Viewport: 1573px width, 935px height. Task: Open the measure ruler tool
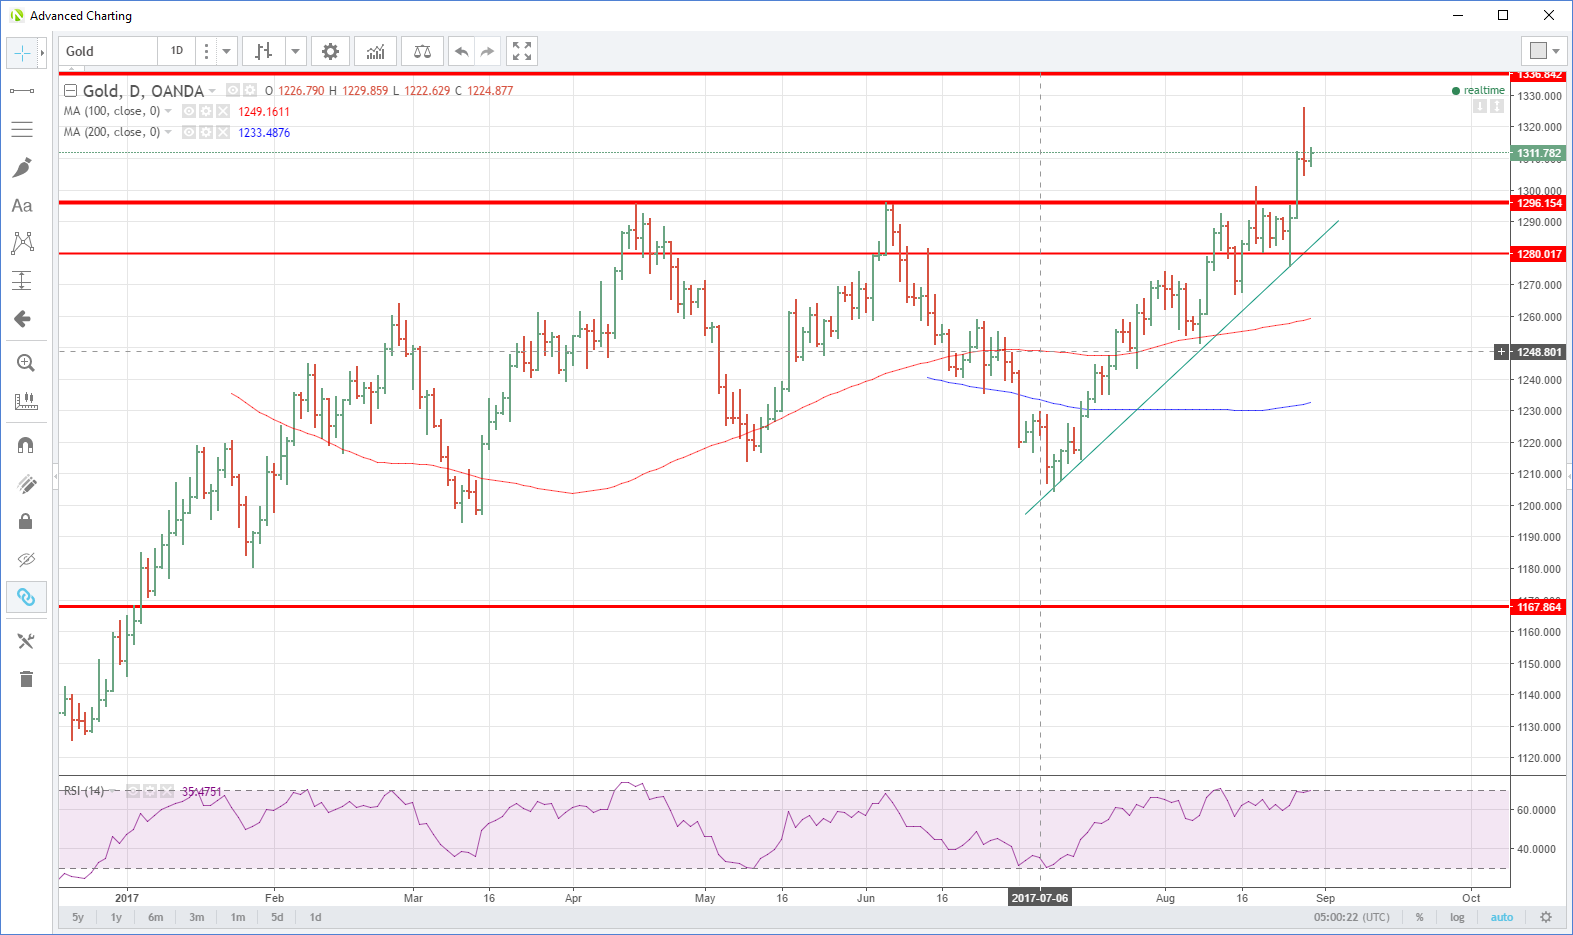[x=26, y=401]
